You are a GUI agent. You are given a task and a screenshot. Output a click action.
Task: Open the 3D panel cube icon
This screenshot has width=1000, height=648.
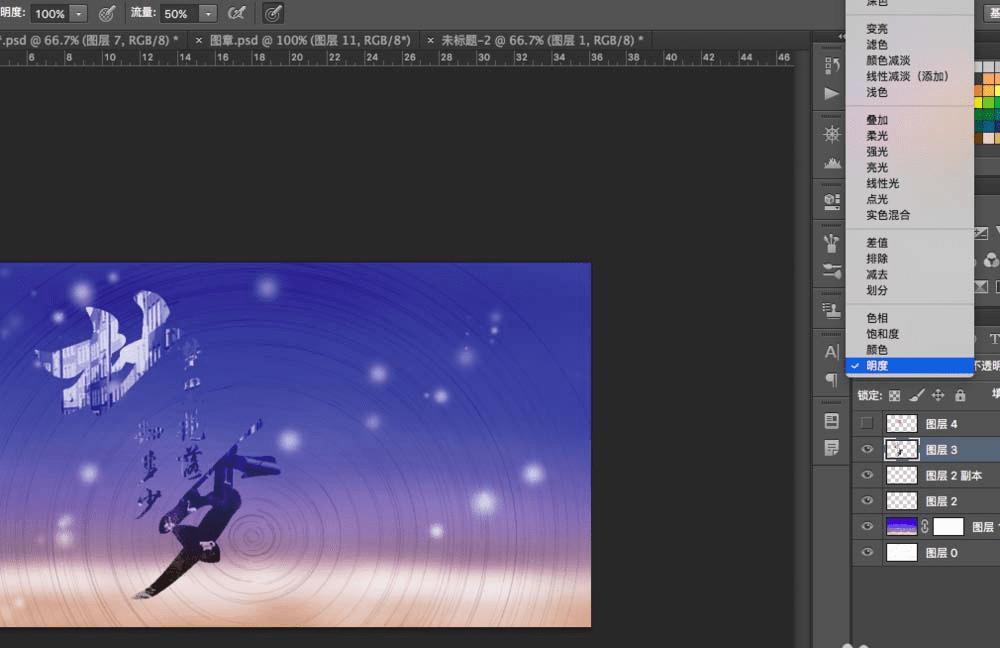(832, 202)
